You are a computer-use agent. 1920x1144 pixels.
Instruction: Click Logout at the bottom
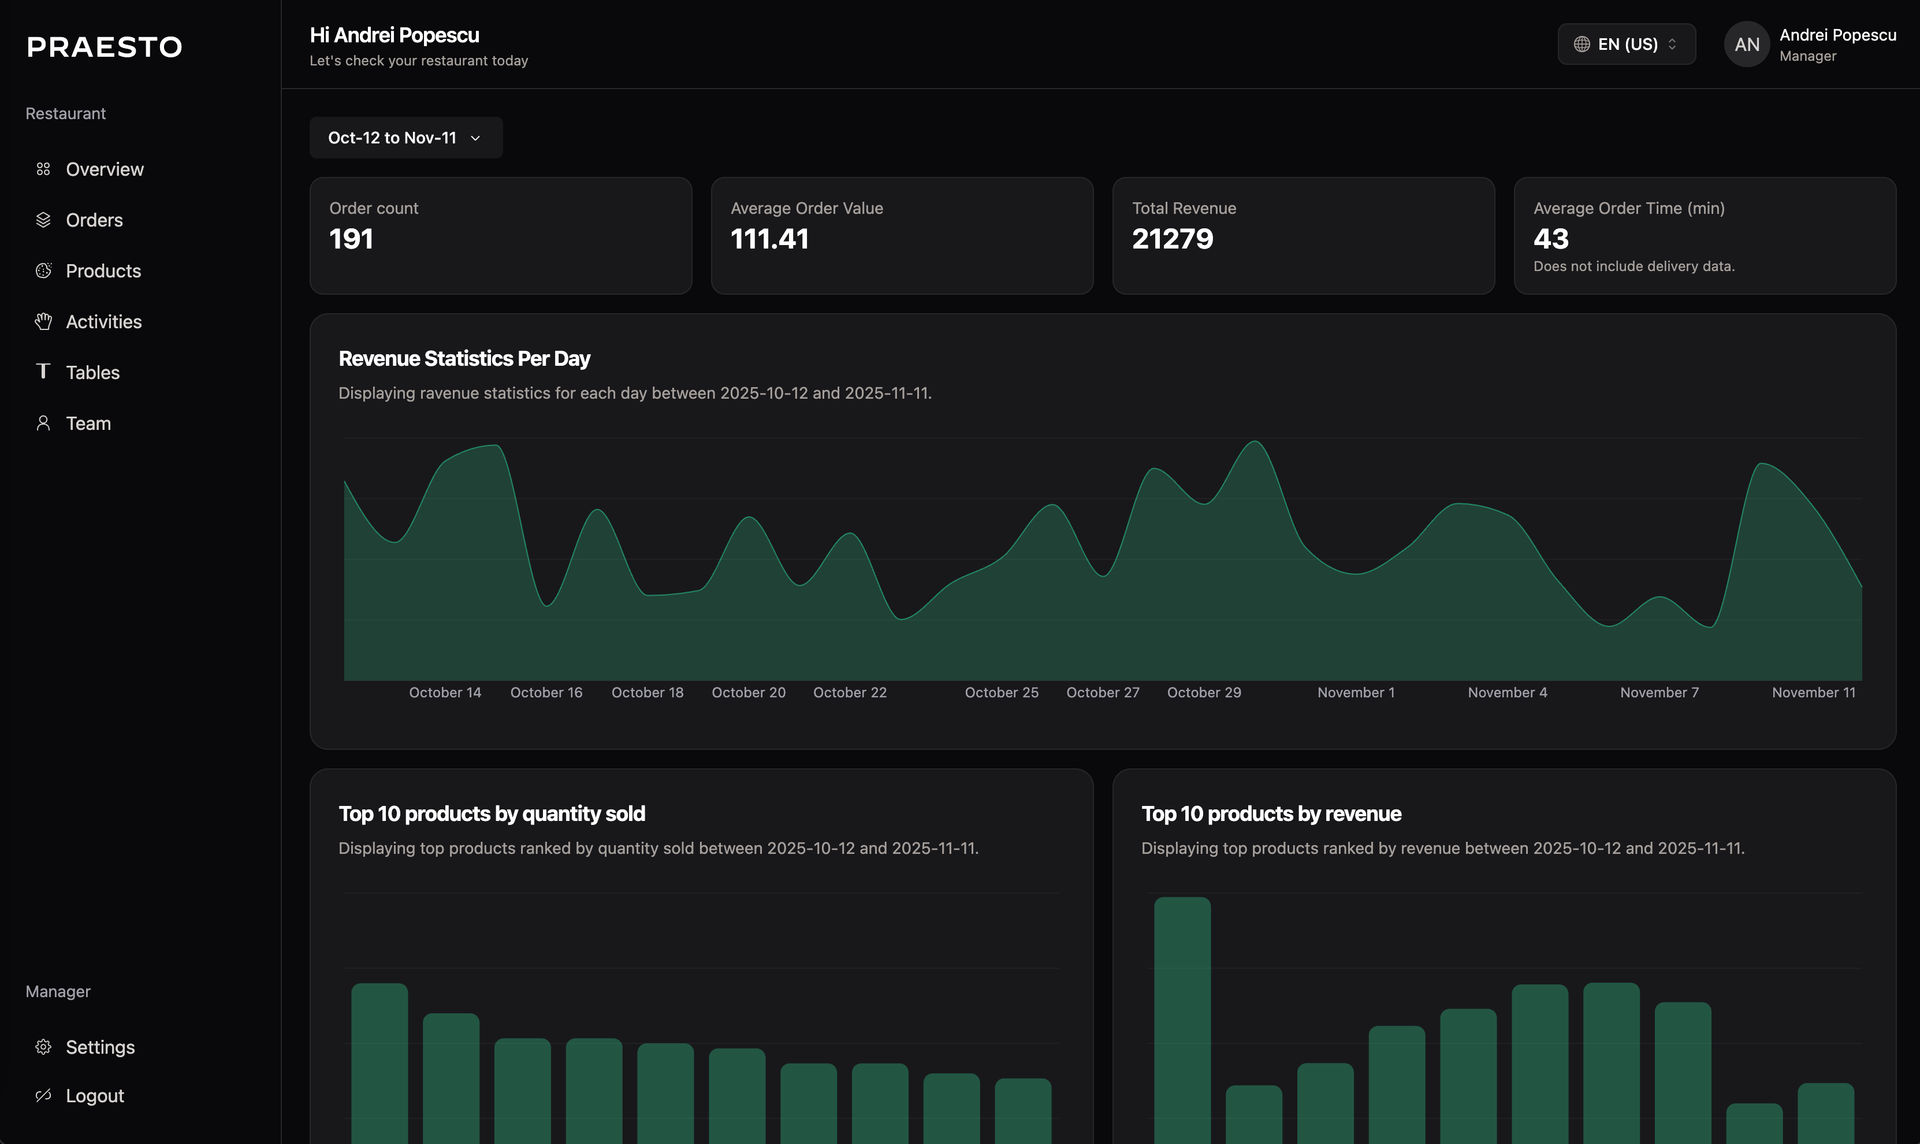pos(94,1095)
